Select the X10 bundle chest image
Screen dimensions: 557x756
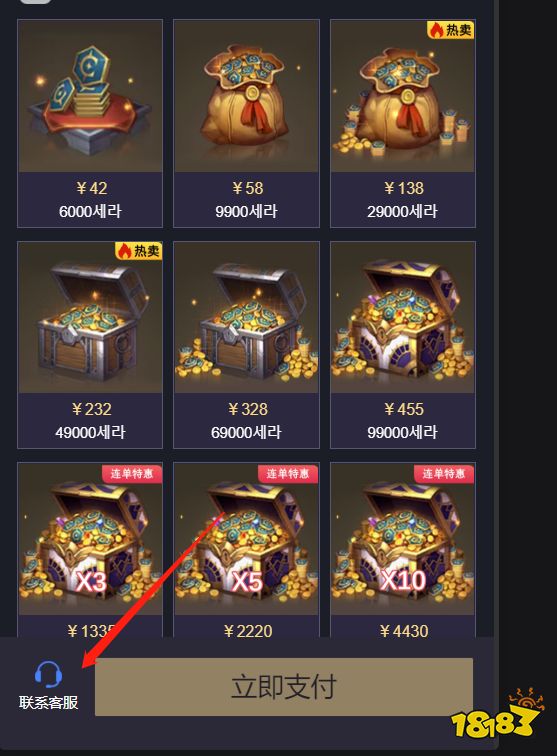coord(403,539)
